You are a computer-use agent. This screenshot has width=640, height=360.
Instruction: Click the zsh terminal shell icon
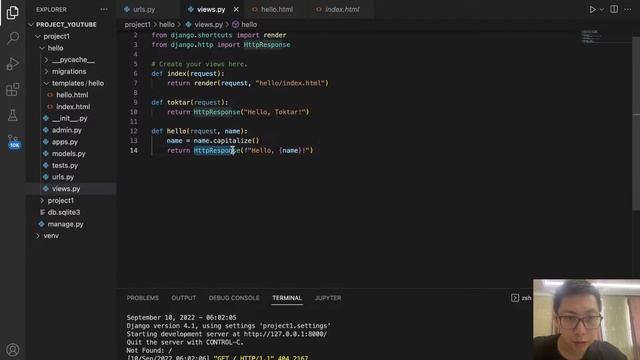(x=515, y=298)
